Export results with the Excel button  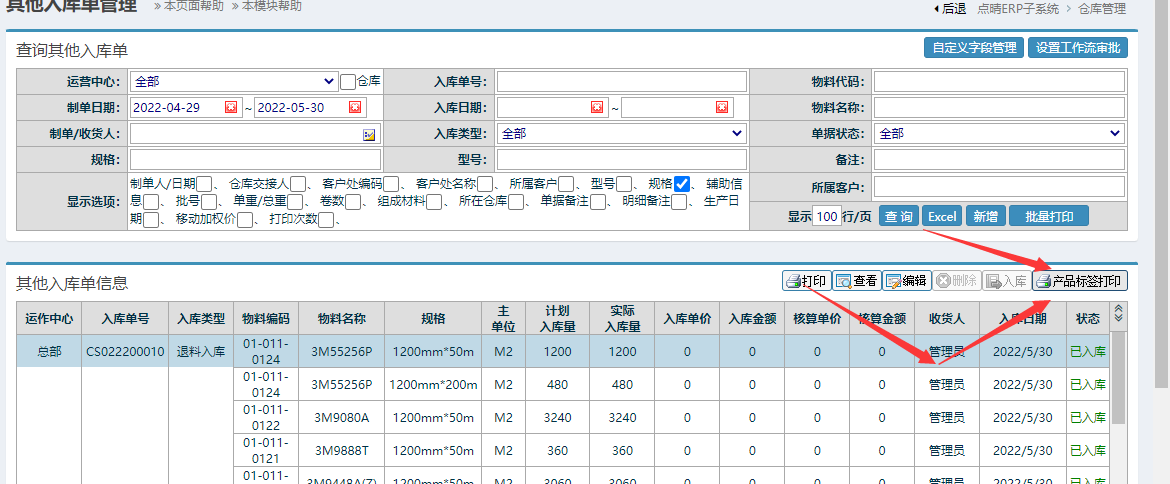pyautogui.click(x=942, y=217)
